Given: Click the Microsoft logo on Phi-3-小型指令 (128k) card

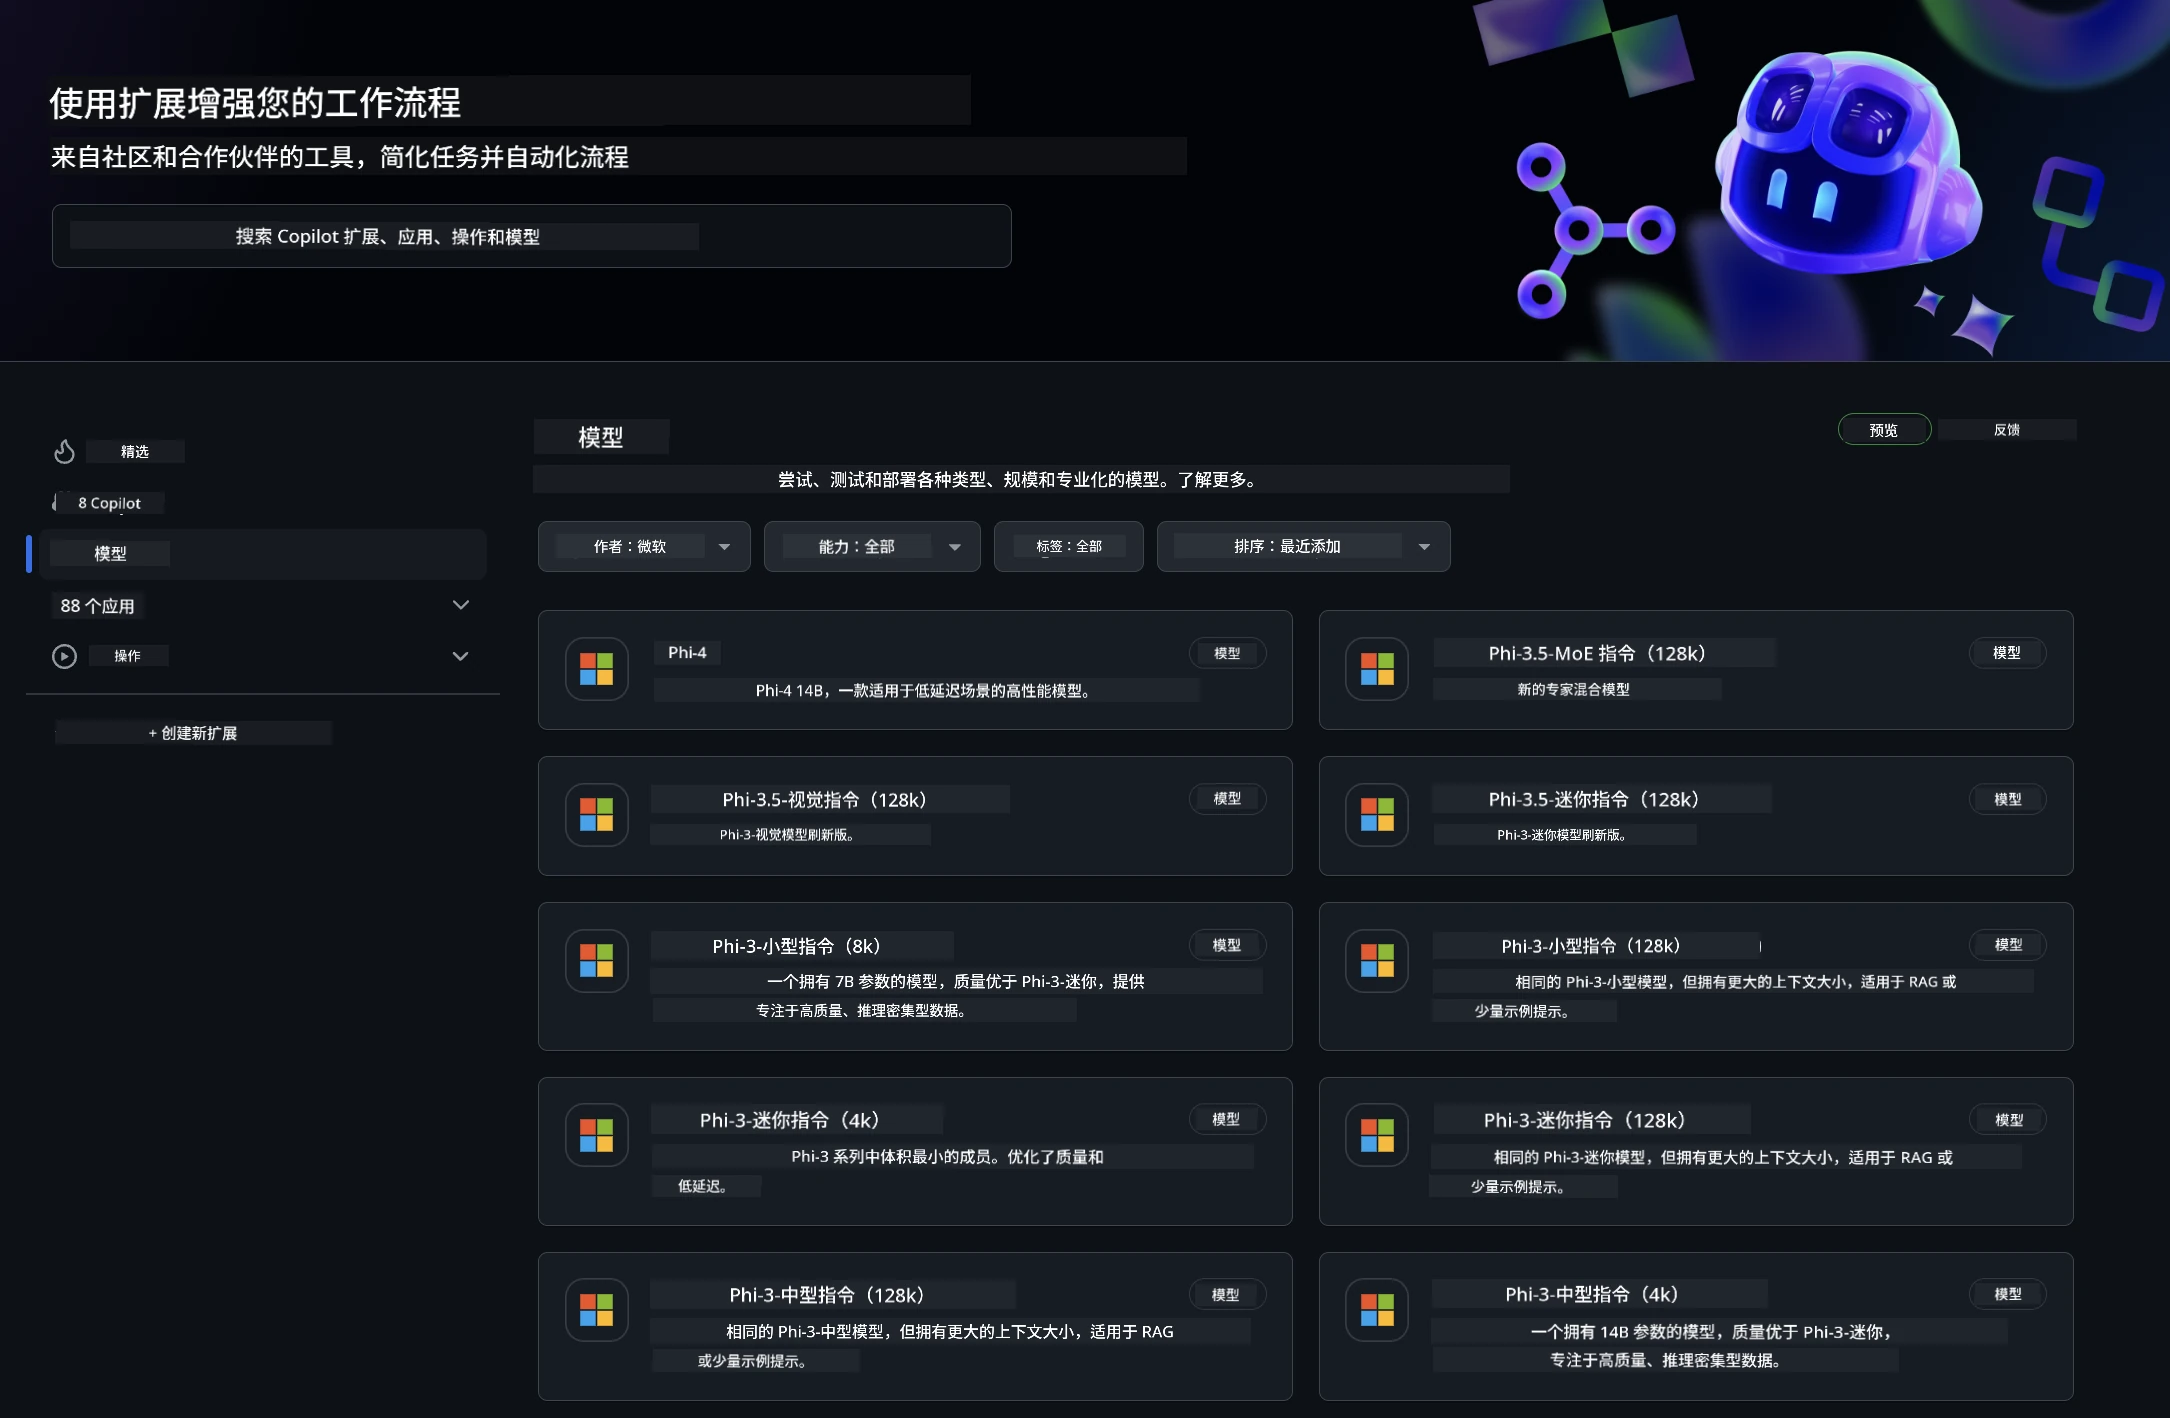Looking at the screenshot, I should point(1377,961).
